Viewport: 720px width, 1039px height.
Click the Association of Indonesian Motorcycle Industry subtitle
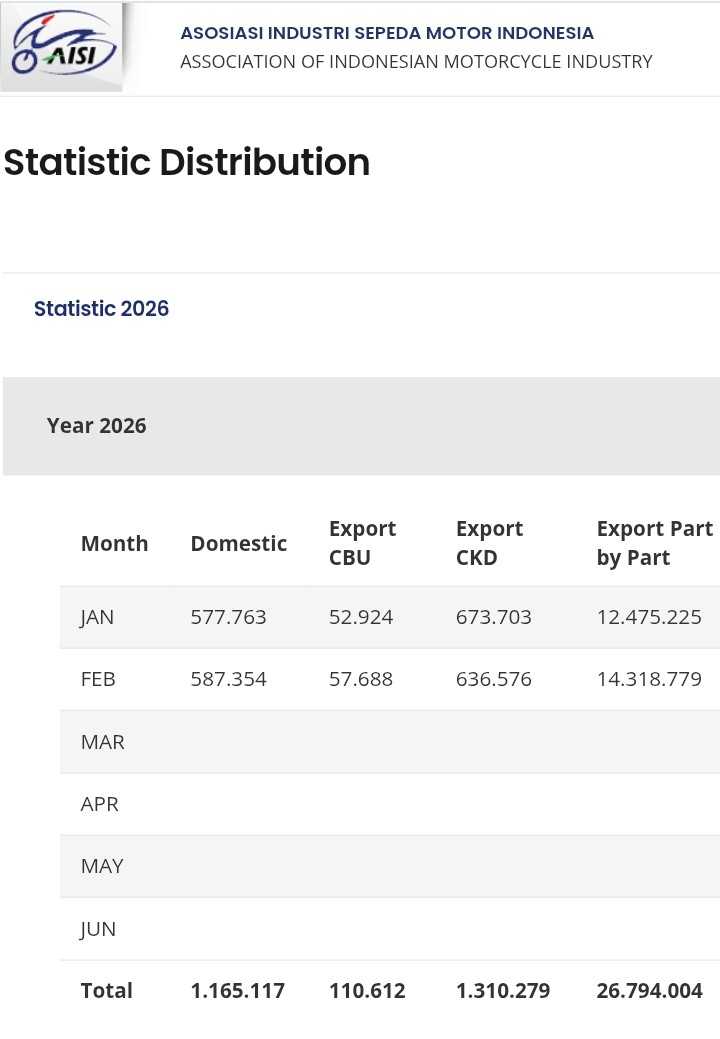click(x=416, y=62)
